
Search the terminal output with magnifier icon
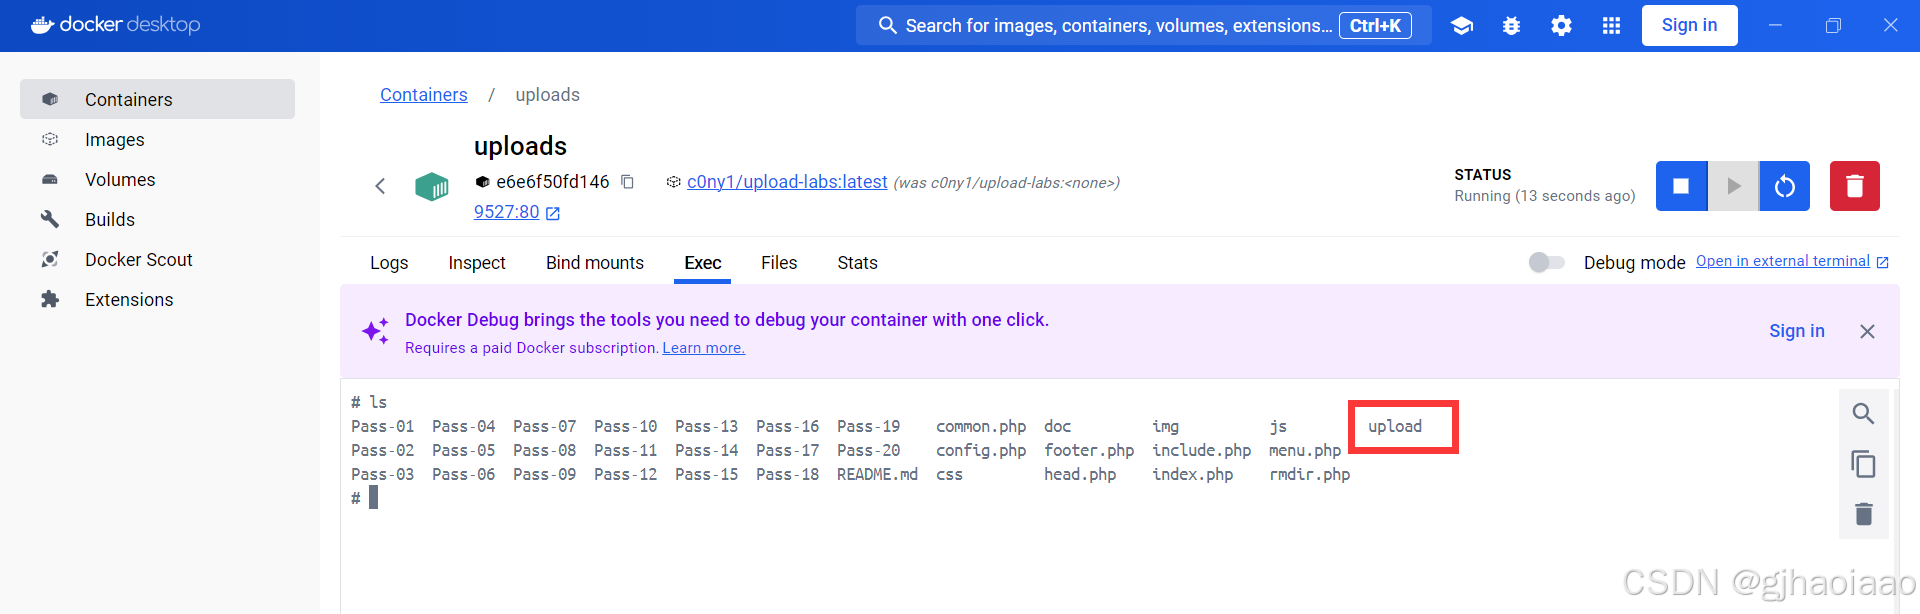click(x=1863, y=414)
